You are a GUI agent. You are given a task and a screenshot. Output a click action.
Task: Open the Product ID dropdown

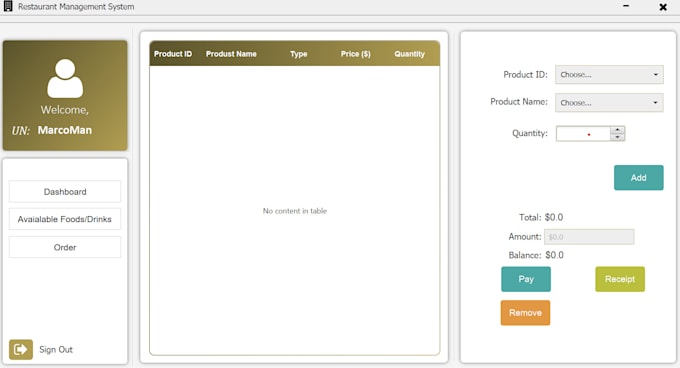click(x=609, y=75)
